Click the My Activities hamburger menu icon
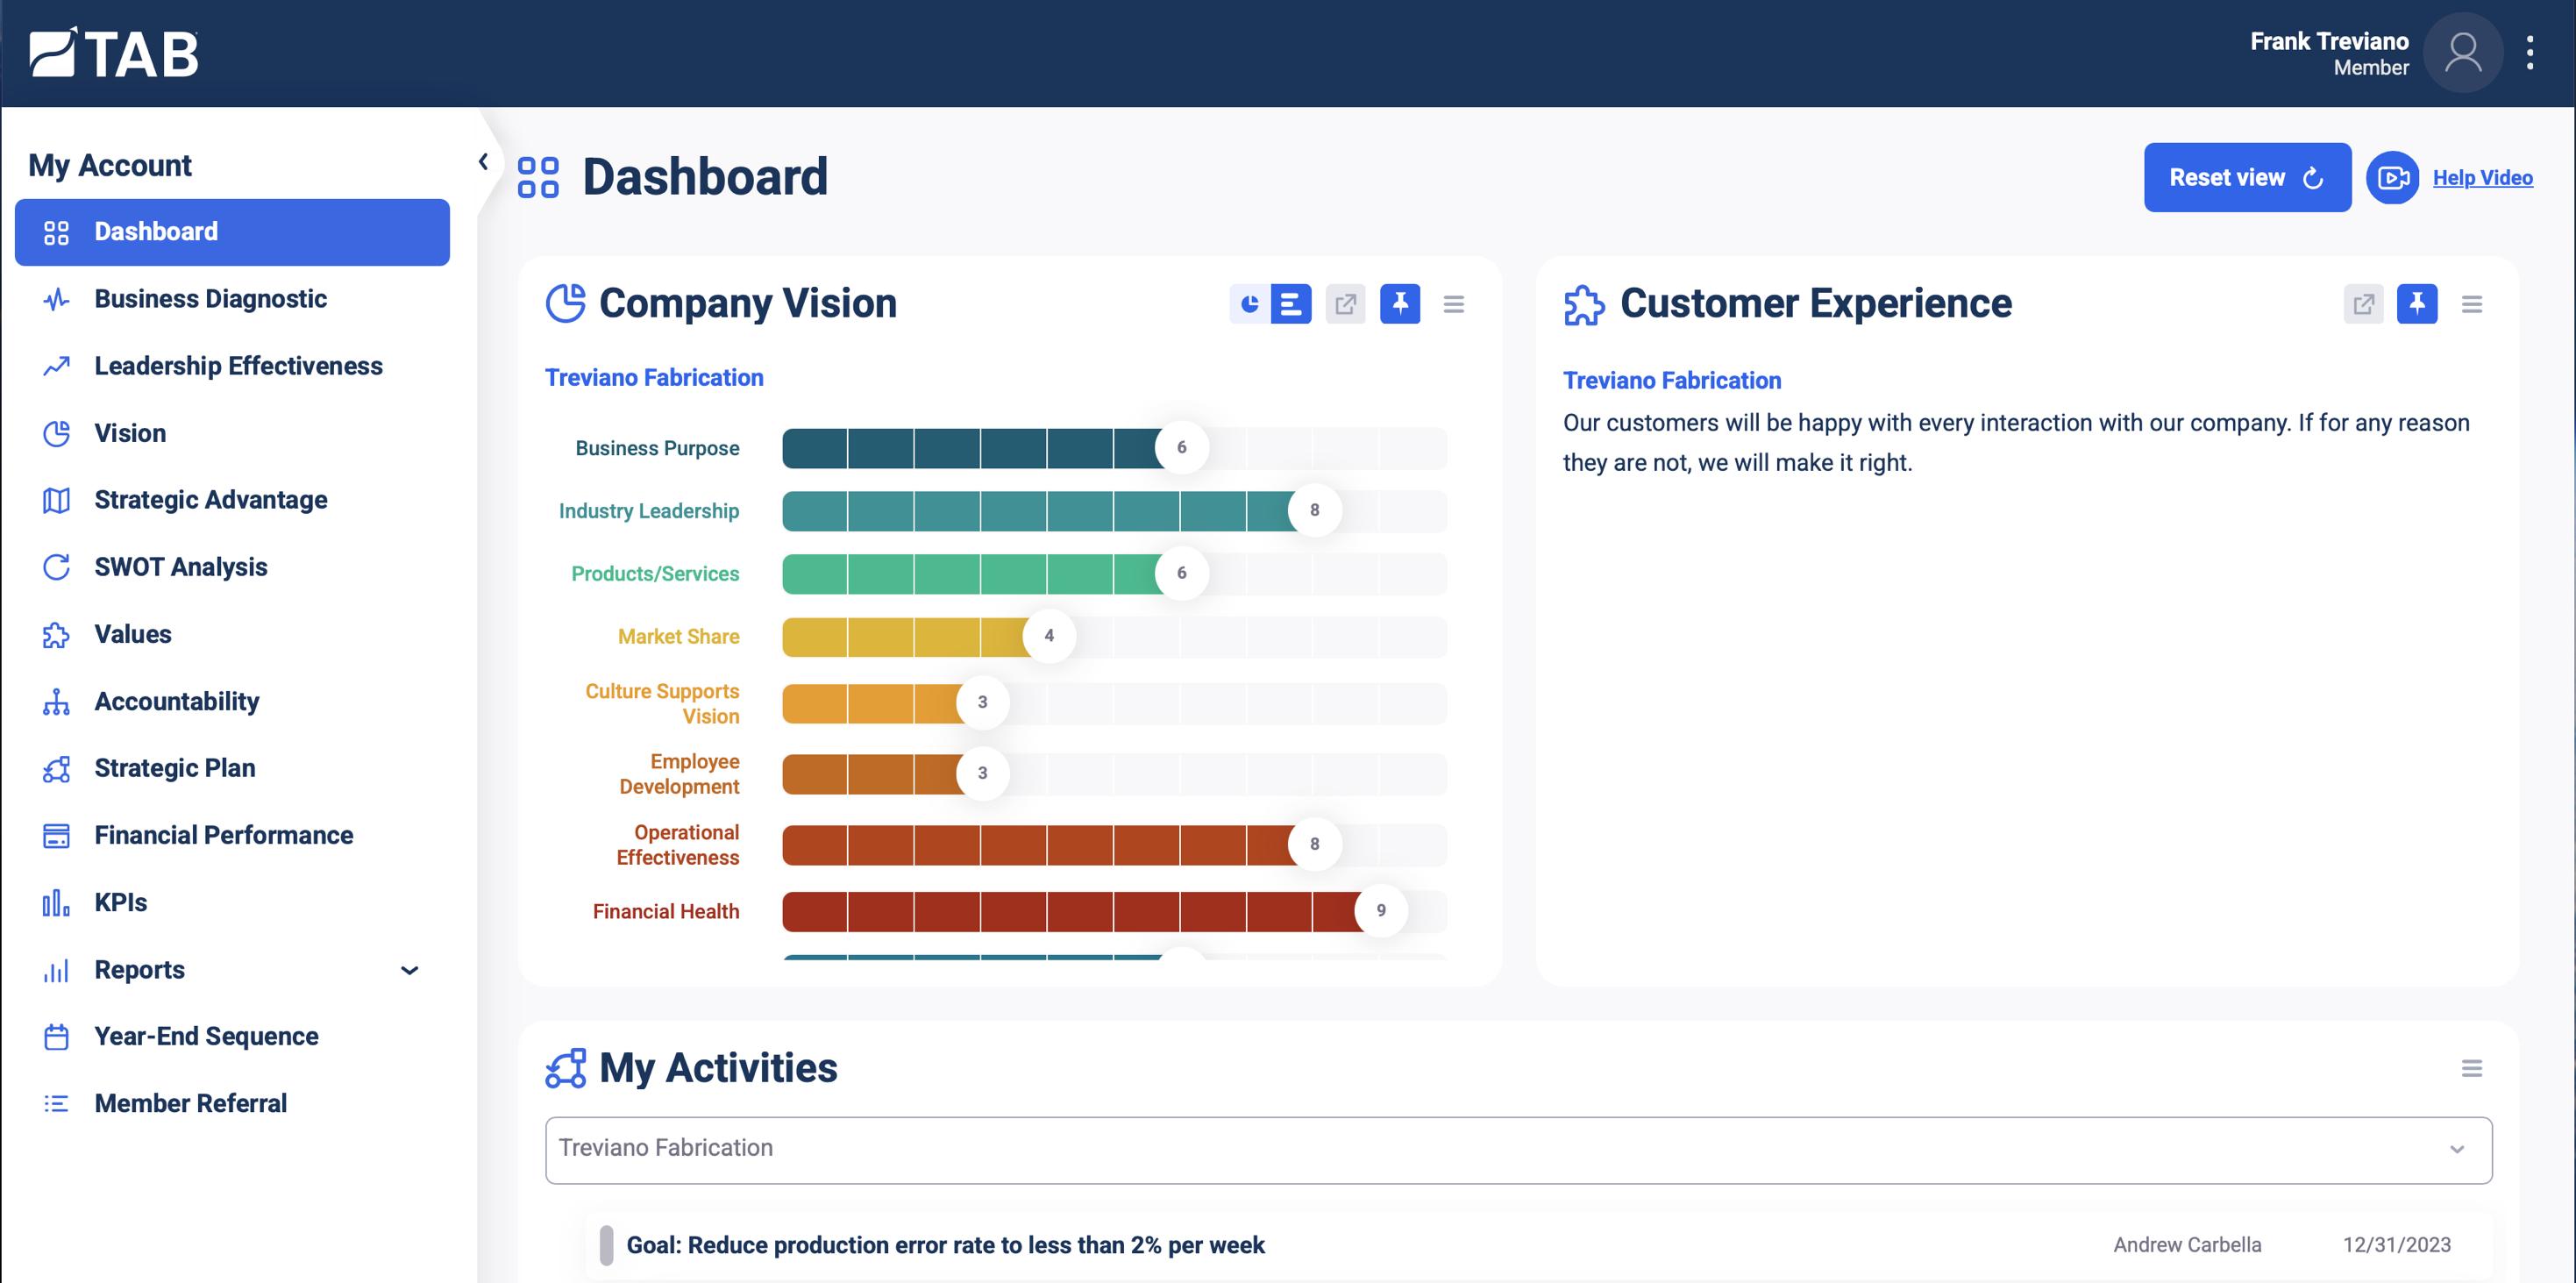The image size is (2576, 1283). [x=2471, y=1069]
